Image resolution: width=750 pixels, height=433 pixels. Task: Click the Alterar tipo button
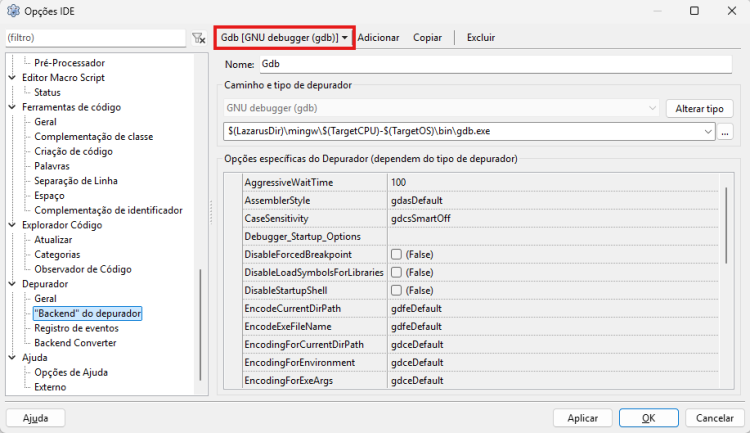[699, 109]
